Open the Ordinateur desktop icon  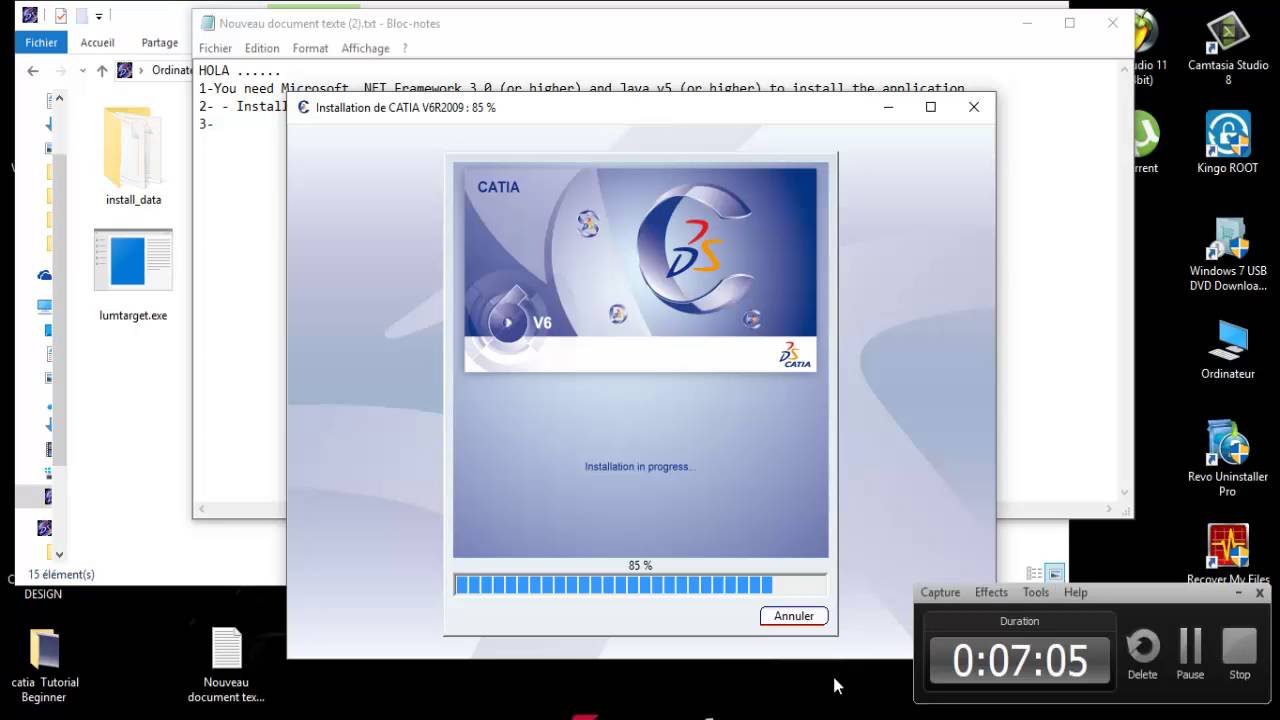coord(1228,350)
